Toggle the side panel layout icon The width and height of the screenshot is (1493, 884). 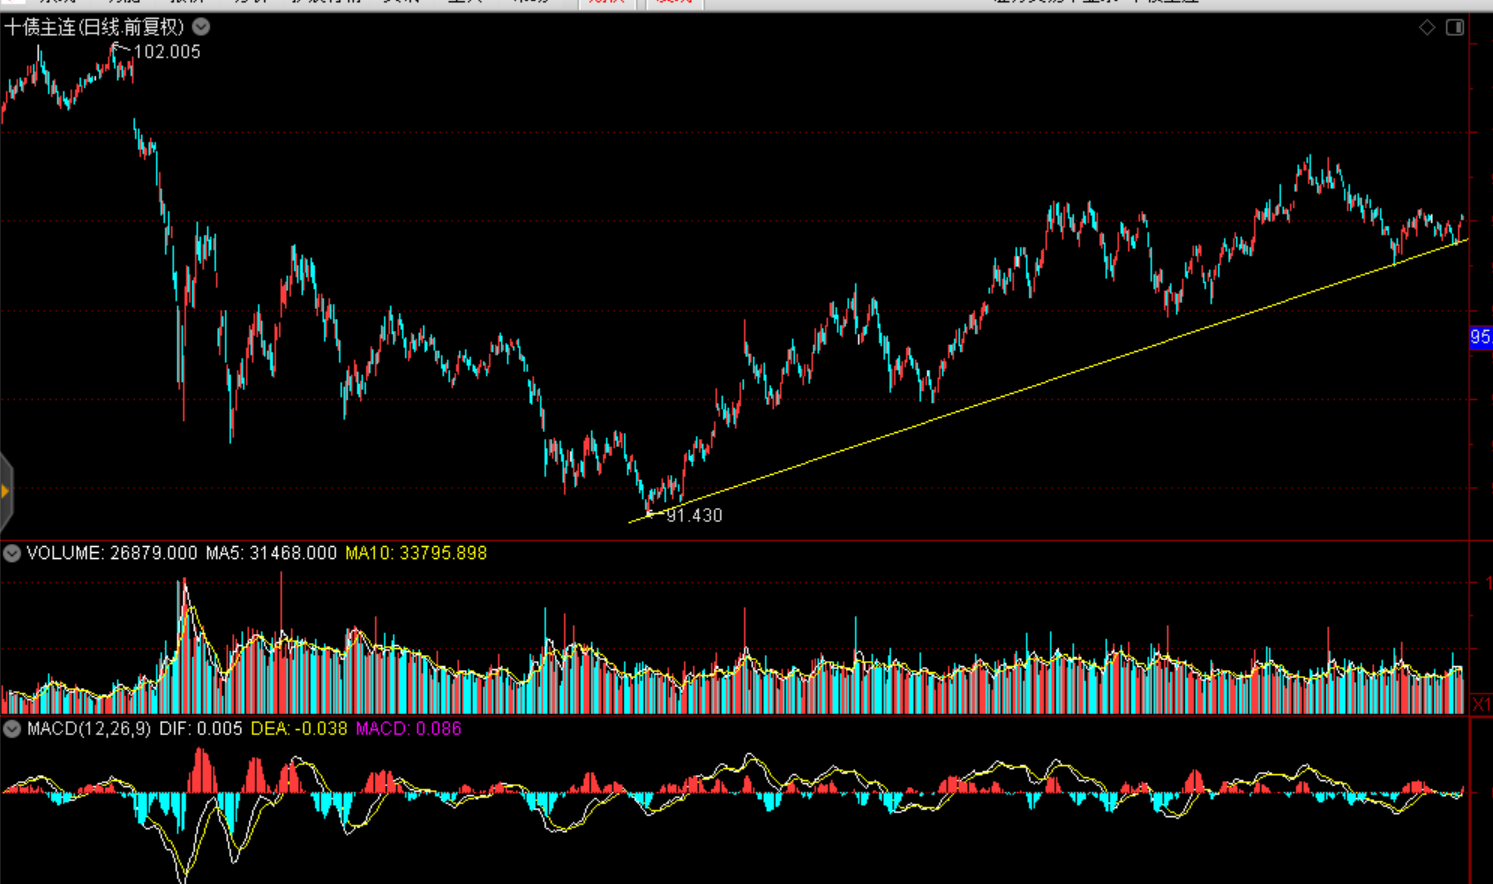[x=1455, y=27]
